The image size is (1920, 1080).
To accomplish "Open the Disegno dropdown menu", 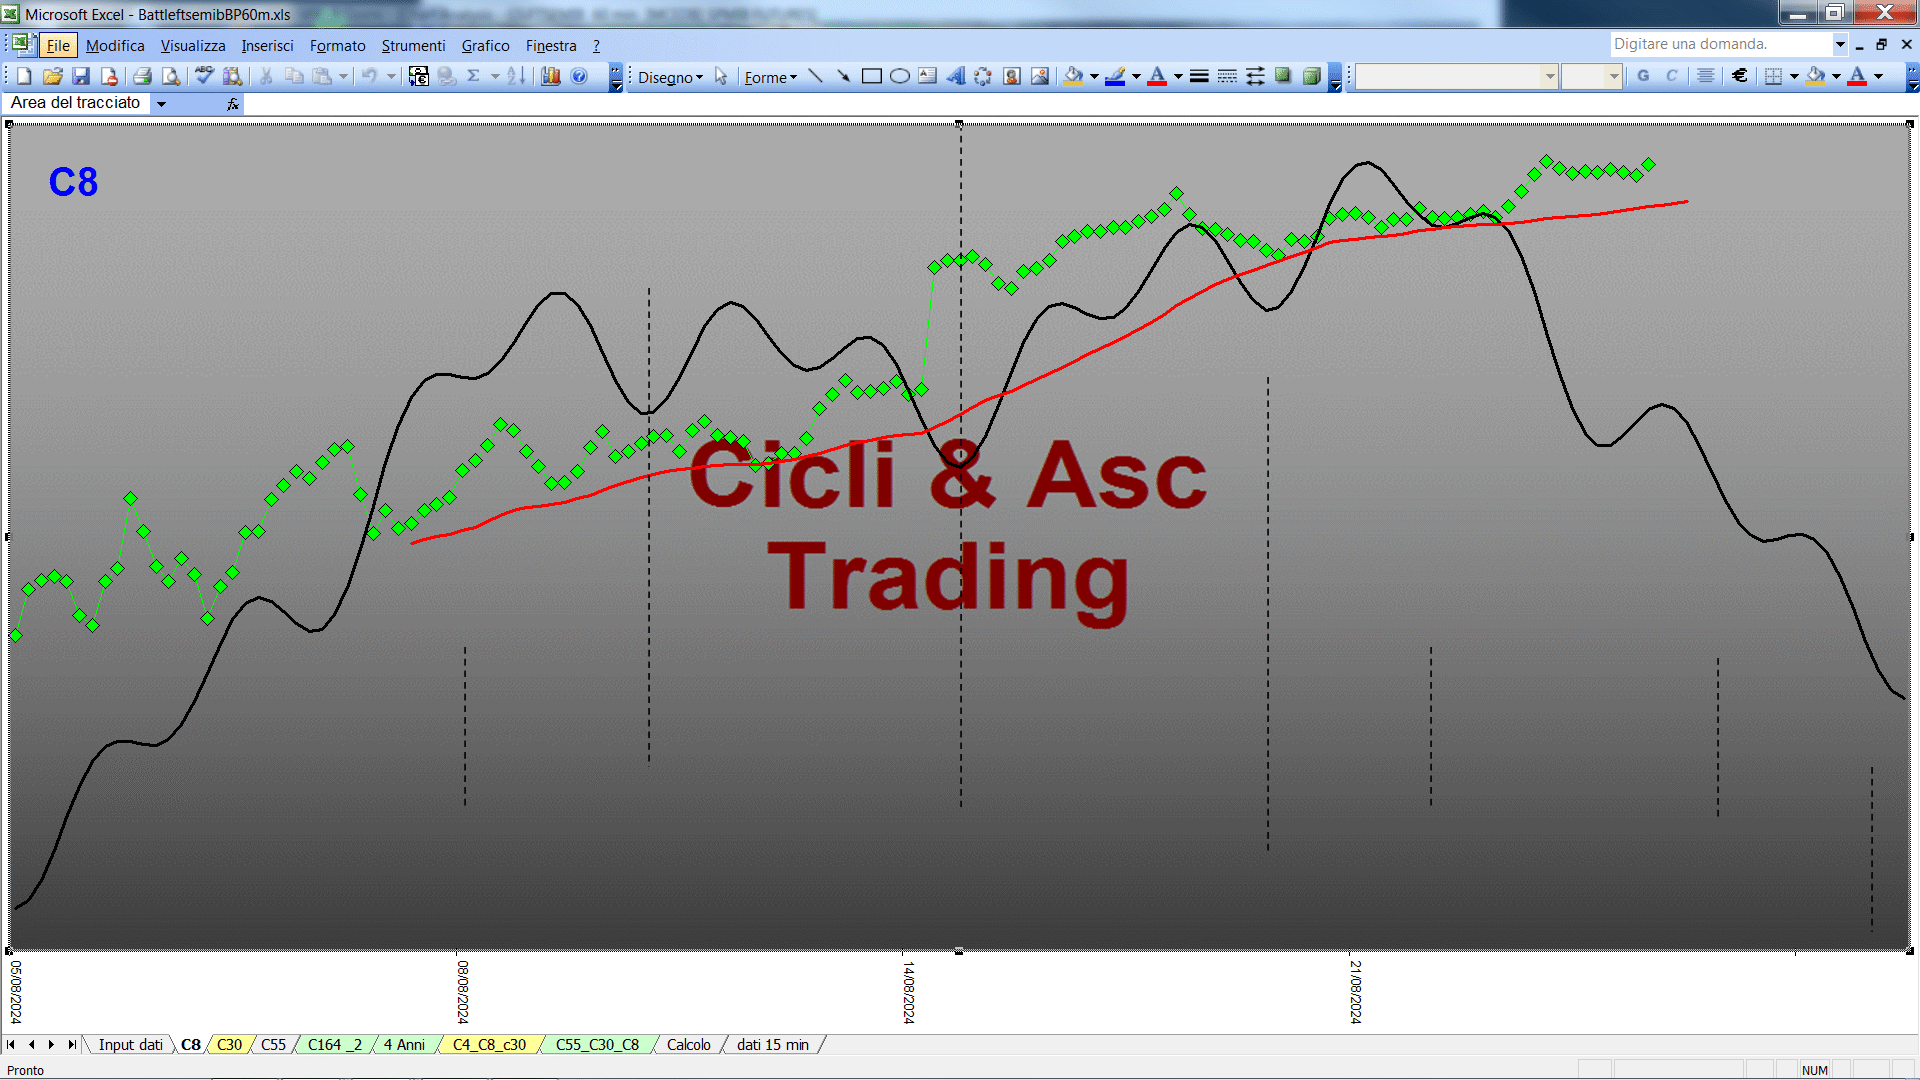I will [670, 77].
